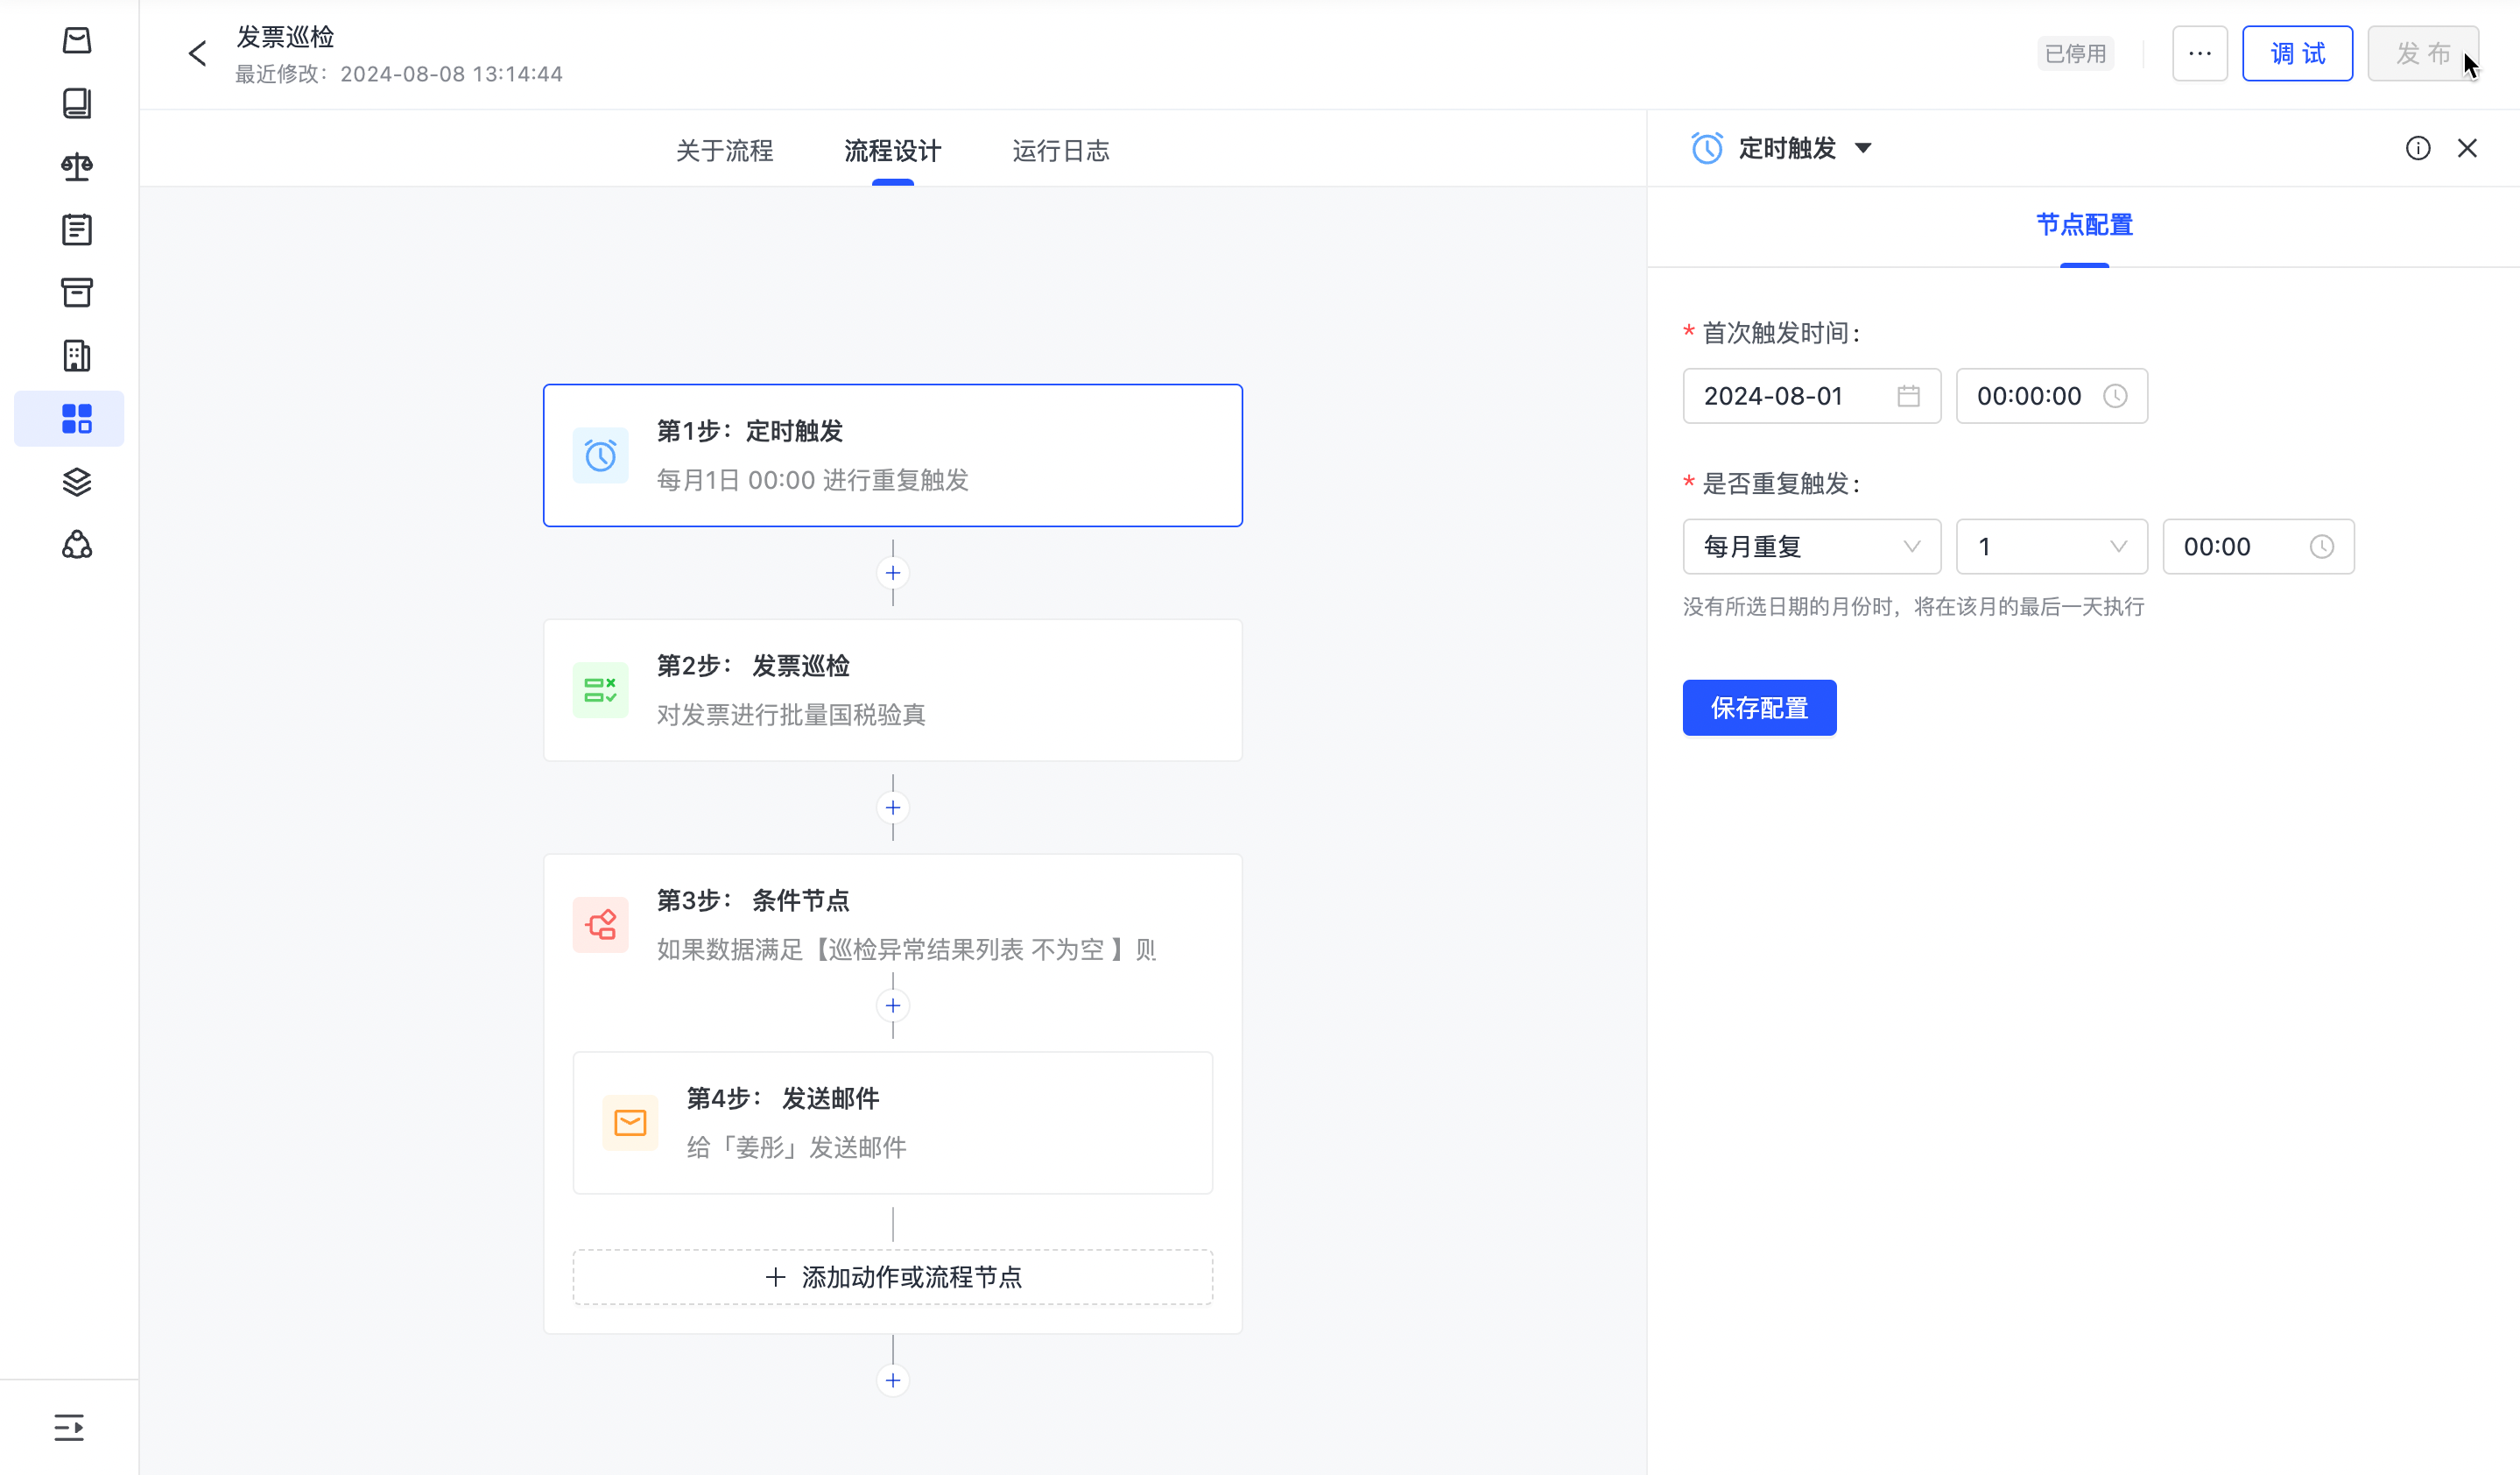
Task: Switch to the 关于流程 tab
Action: (724, 151)
